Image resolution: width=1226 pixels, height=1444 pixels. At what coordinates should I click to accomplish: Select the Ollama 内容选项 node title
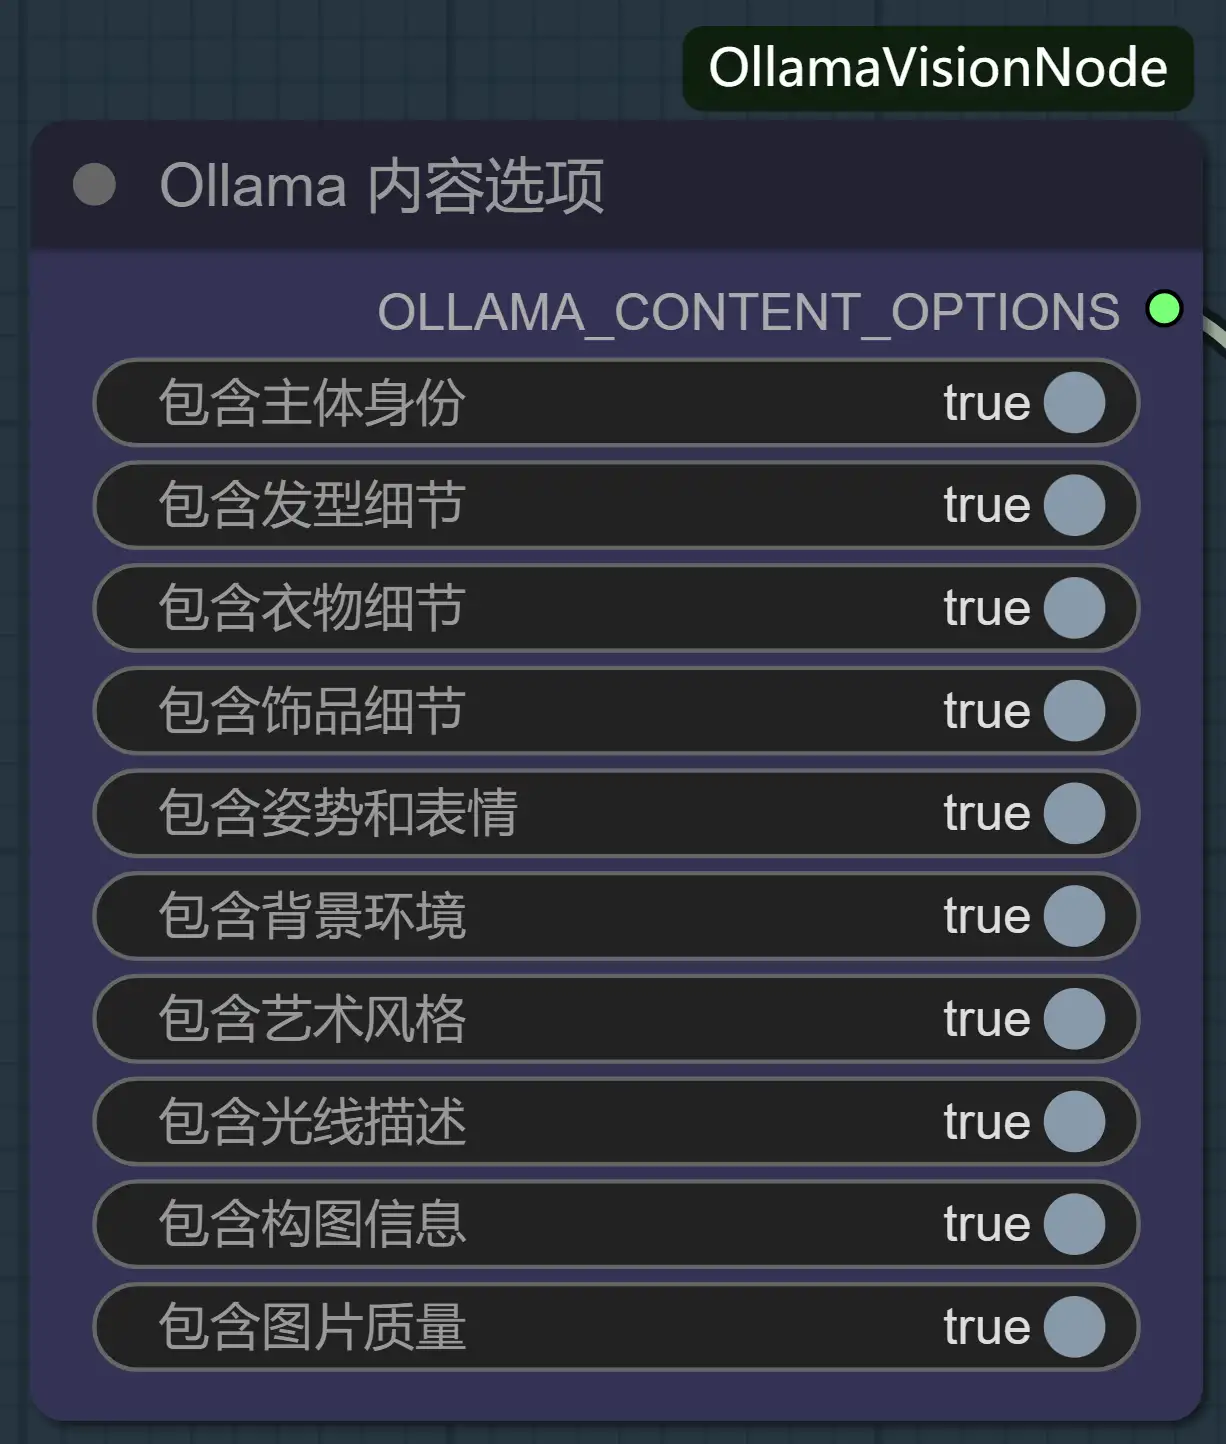[x=382, y=186]
